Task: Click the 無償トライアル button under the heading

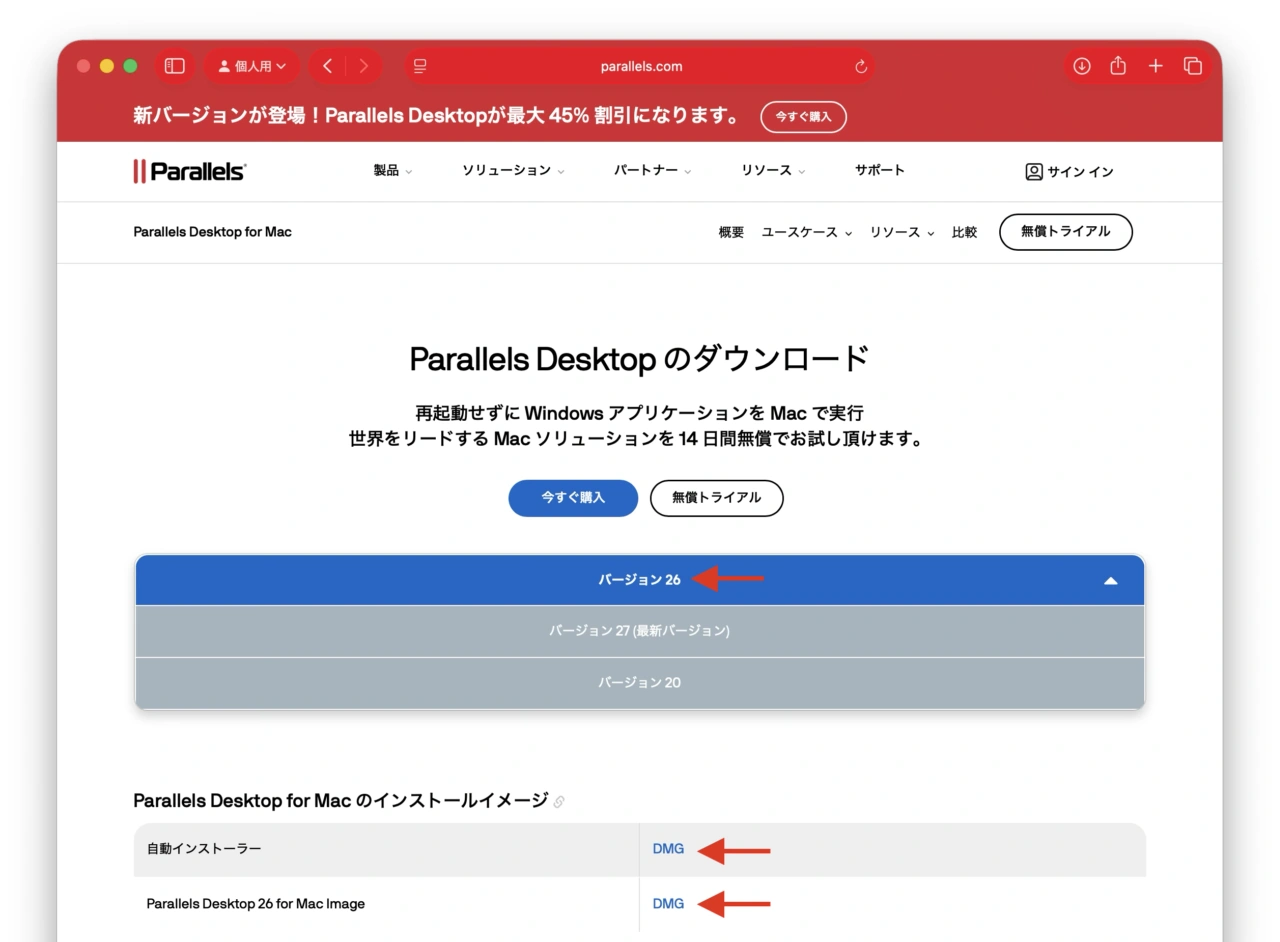Action: [716, 498]
